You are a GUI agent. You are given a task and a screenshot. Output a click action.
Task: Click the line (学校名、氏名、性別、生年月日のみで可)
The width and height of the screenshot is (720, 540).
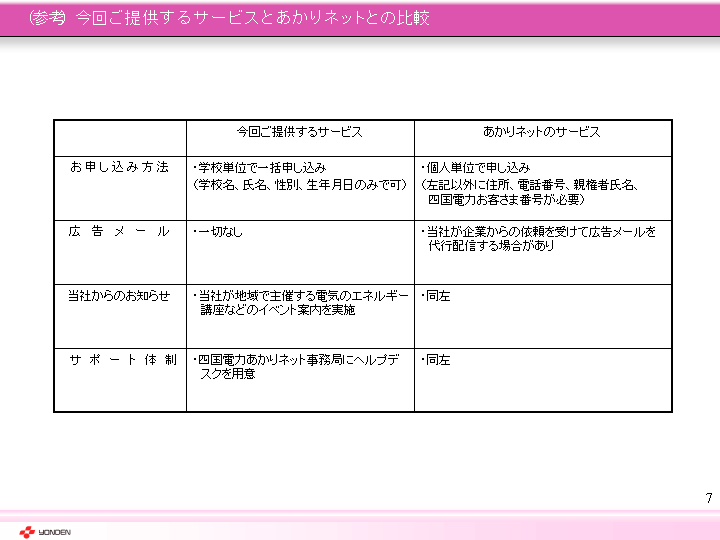(x=300, y=185)
